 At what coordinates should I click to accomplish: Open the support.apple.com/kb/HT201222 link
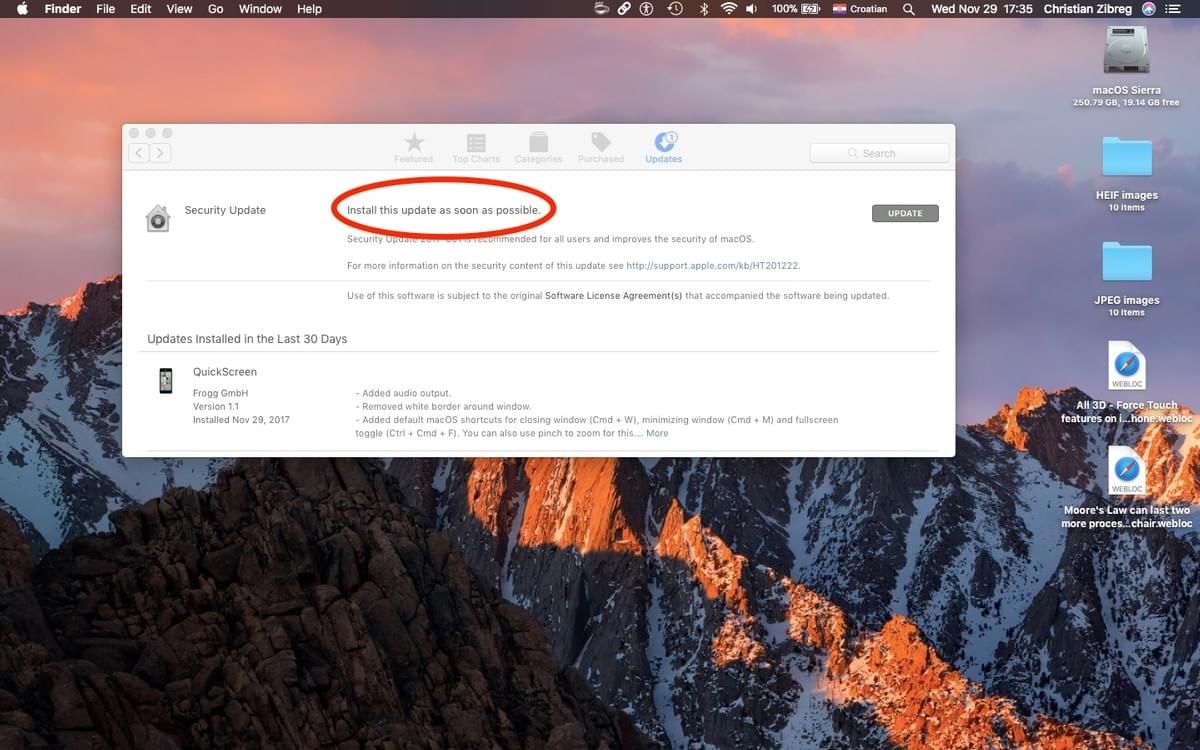(713, 266)
